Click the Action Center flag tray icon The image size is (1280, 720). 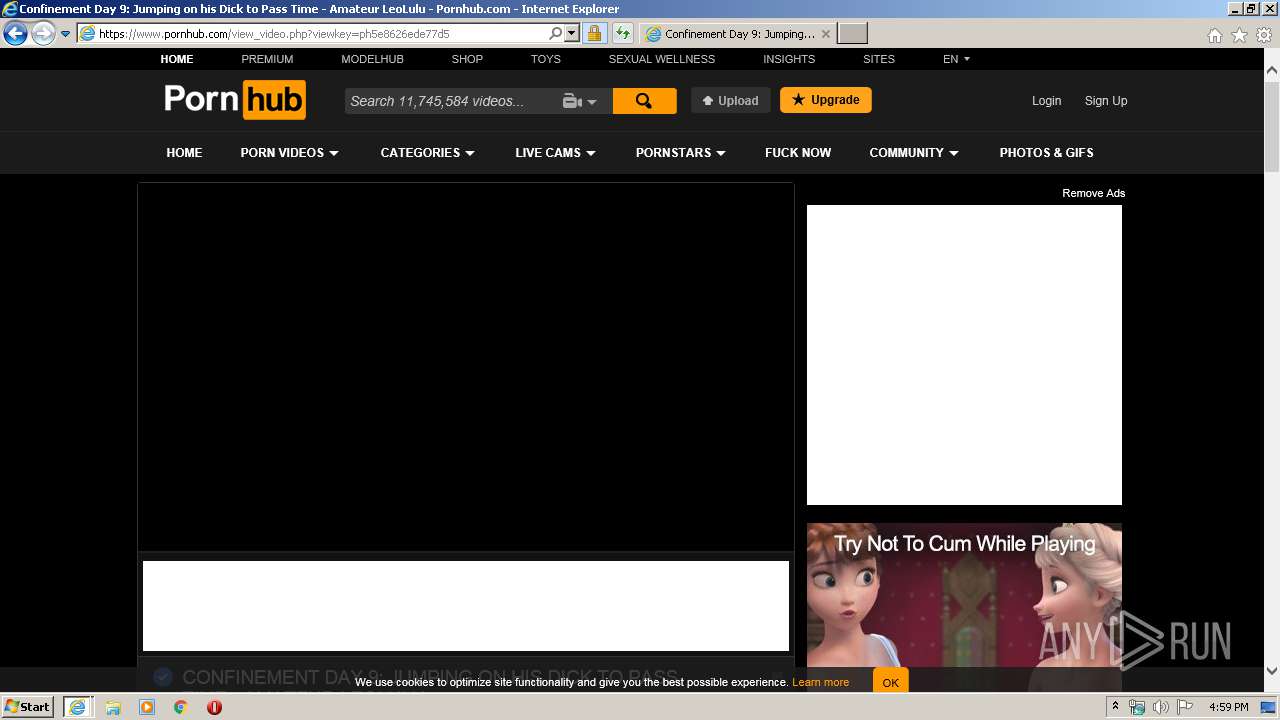click(x=1185, y=707)
